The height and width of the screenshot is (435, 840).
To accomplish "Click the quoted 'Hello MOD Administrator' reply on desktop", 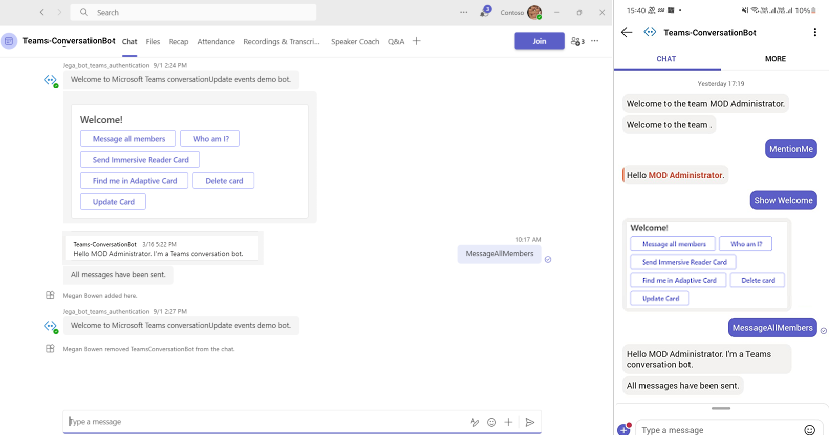I will [x=162, y=249].
